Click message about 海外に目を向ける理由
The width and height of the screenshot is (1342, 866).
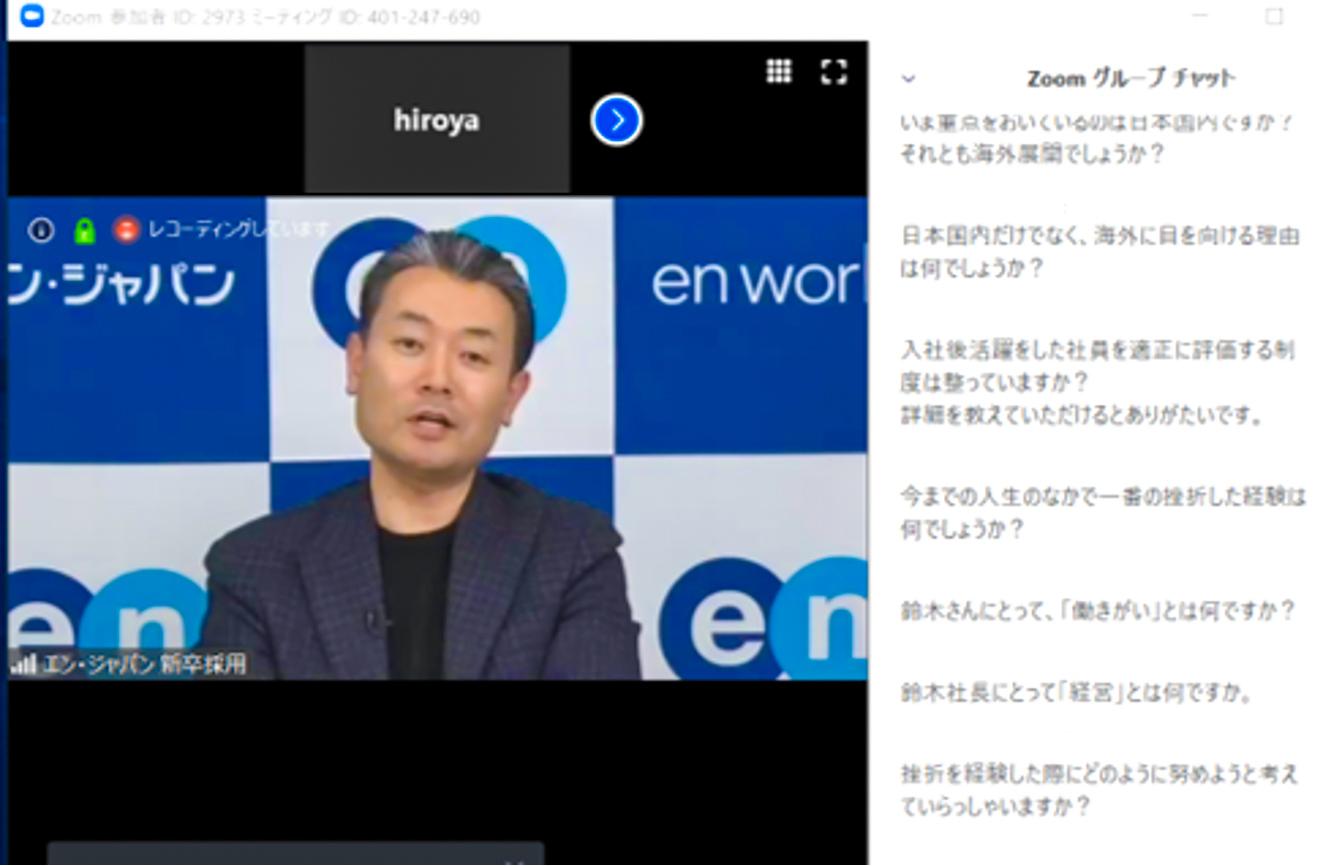[x=1098, y=252]
